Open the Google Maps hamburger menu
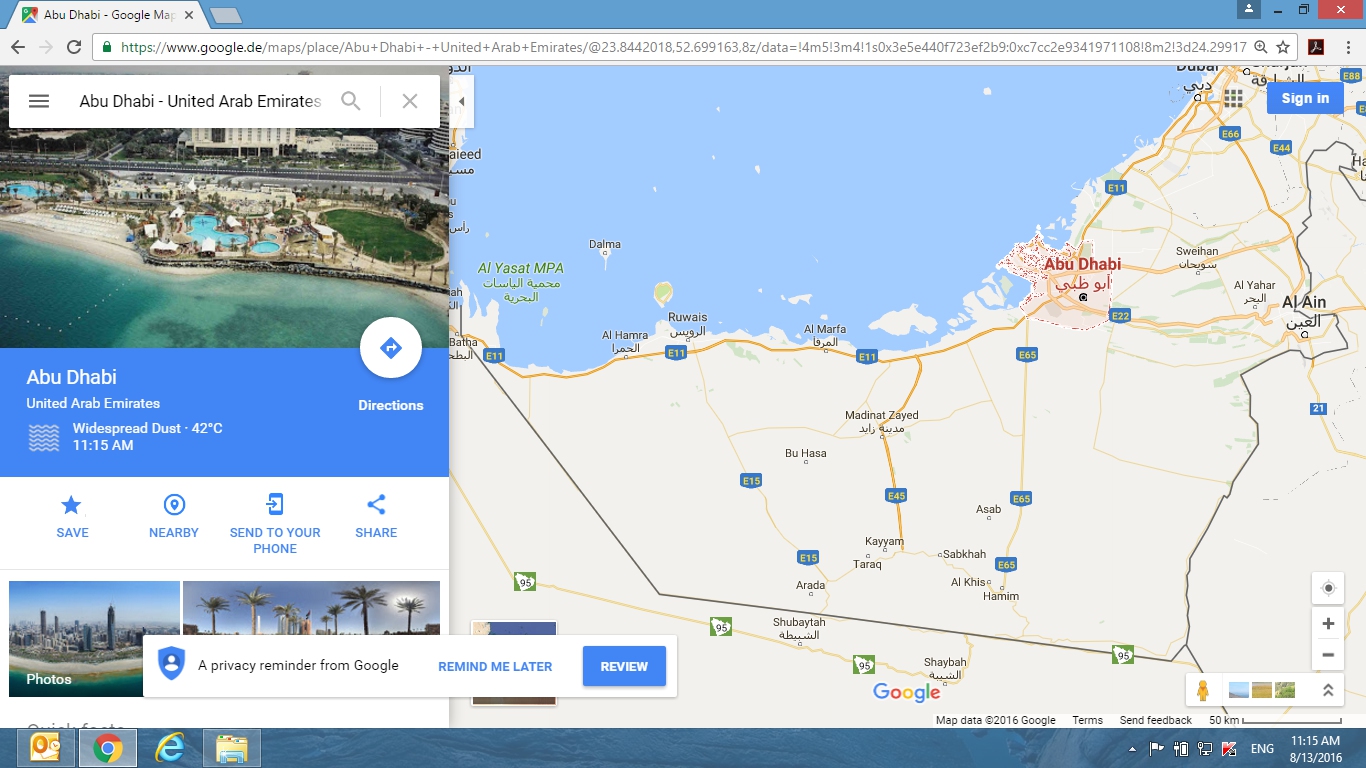 (x=39, y=101)
